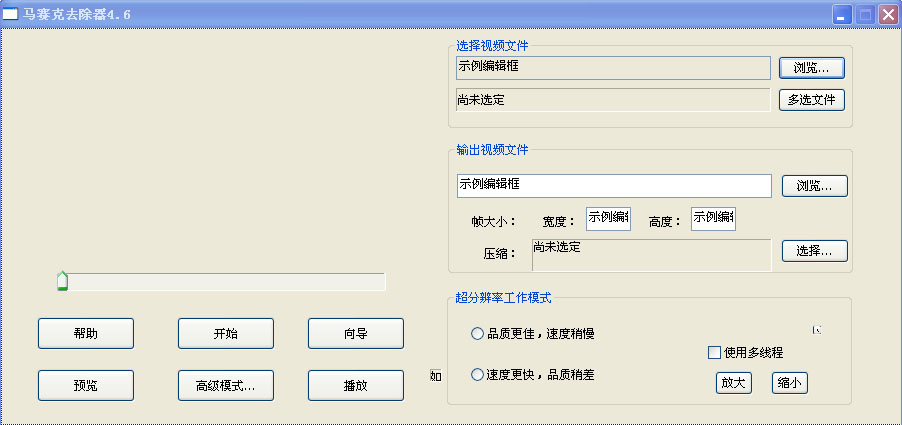Click the 多选文件 multi-select button
Screen dimensions: 902x425
(x=812, y=99)
